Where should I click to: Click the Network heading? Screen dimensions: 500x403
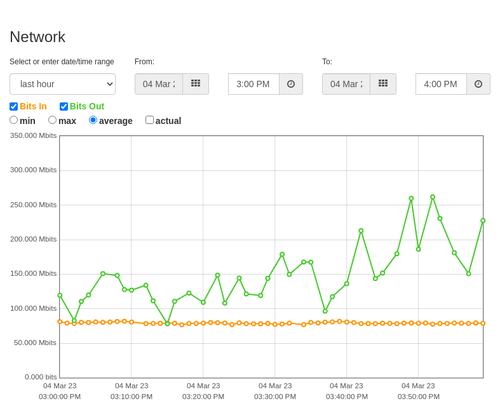[37, 37]
